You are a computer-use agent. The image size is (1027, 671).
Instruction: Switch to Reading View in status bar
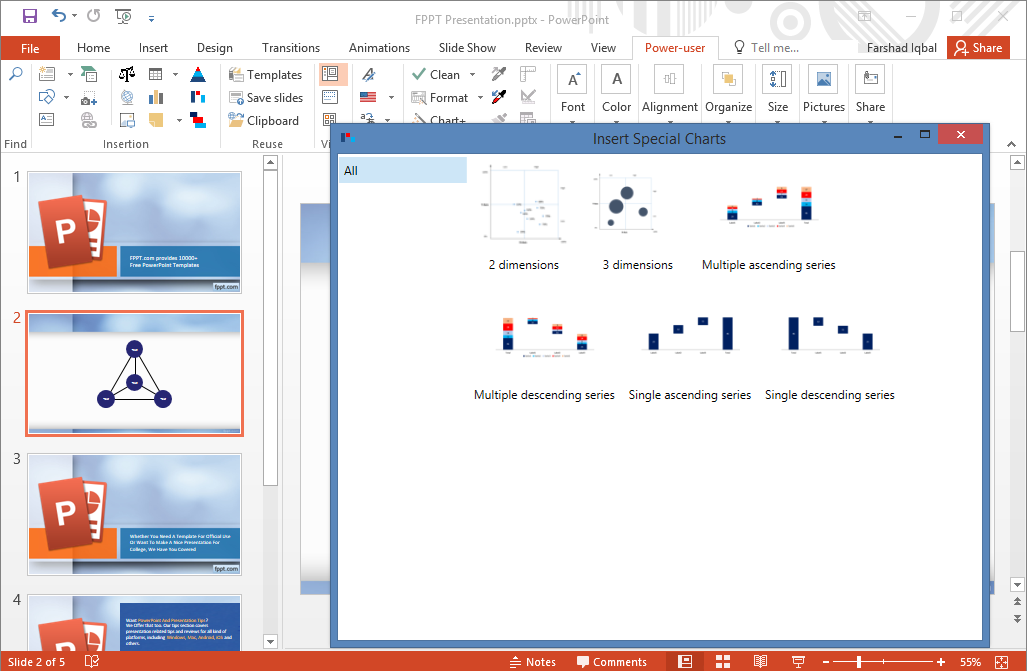point(760,661)
